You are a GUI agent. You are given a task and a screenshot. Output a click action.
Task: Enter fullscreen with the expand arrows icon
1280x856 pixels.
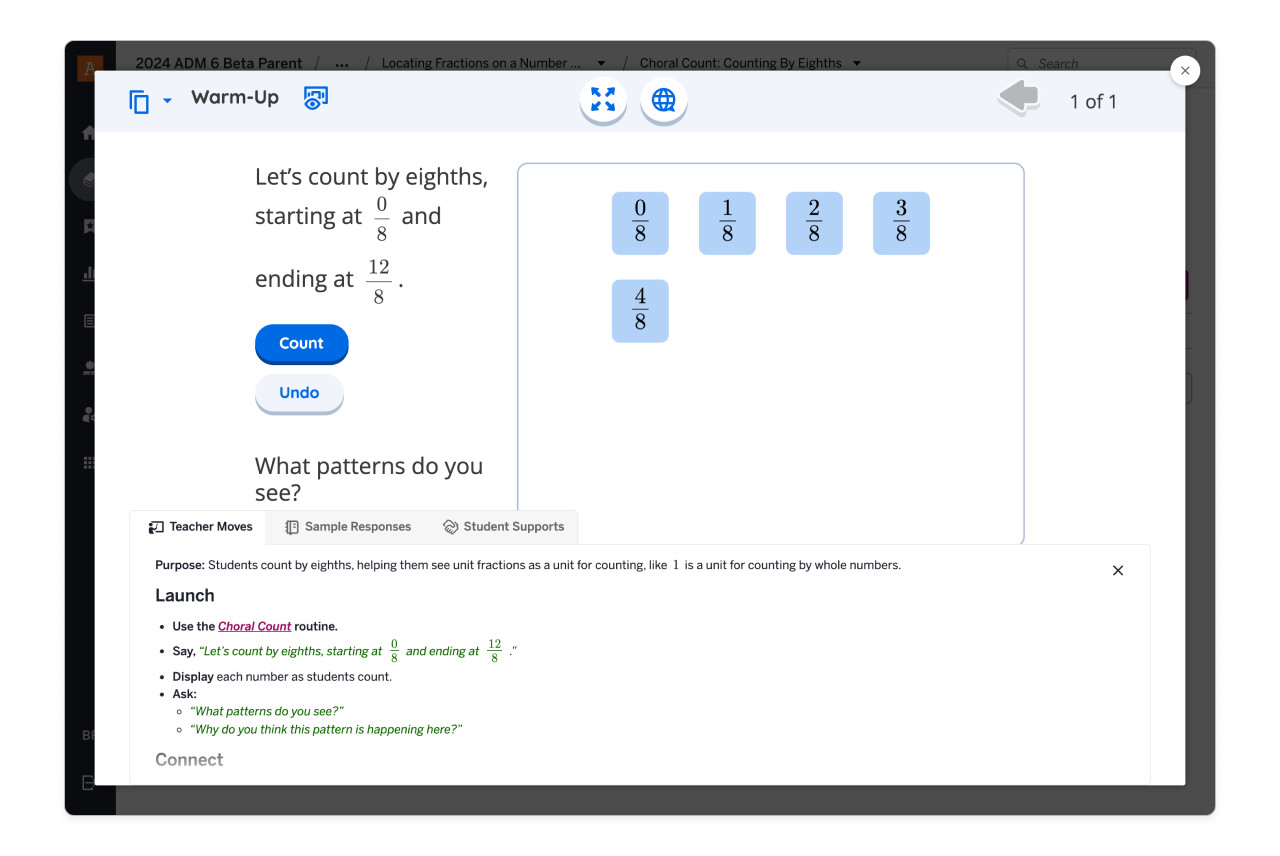click(603, 100)
